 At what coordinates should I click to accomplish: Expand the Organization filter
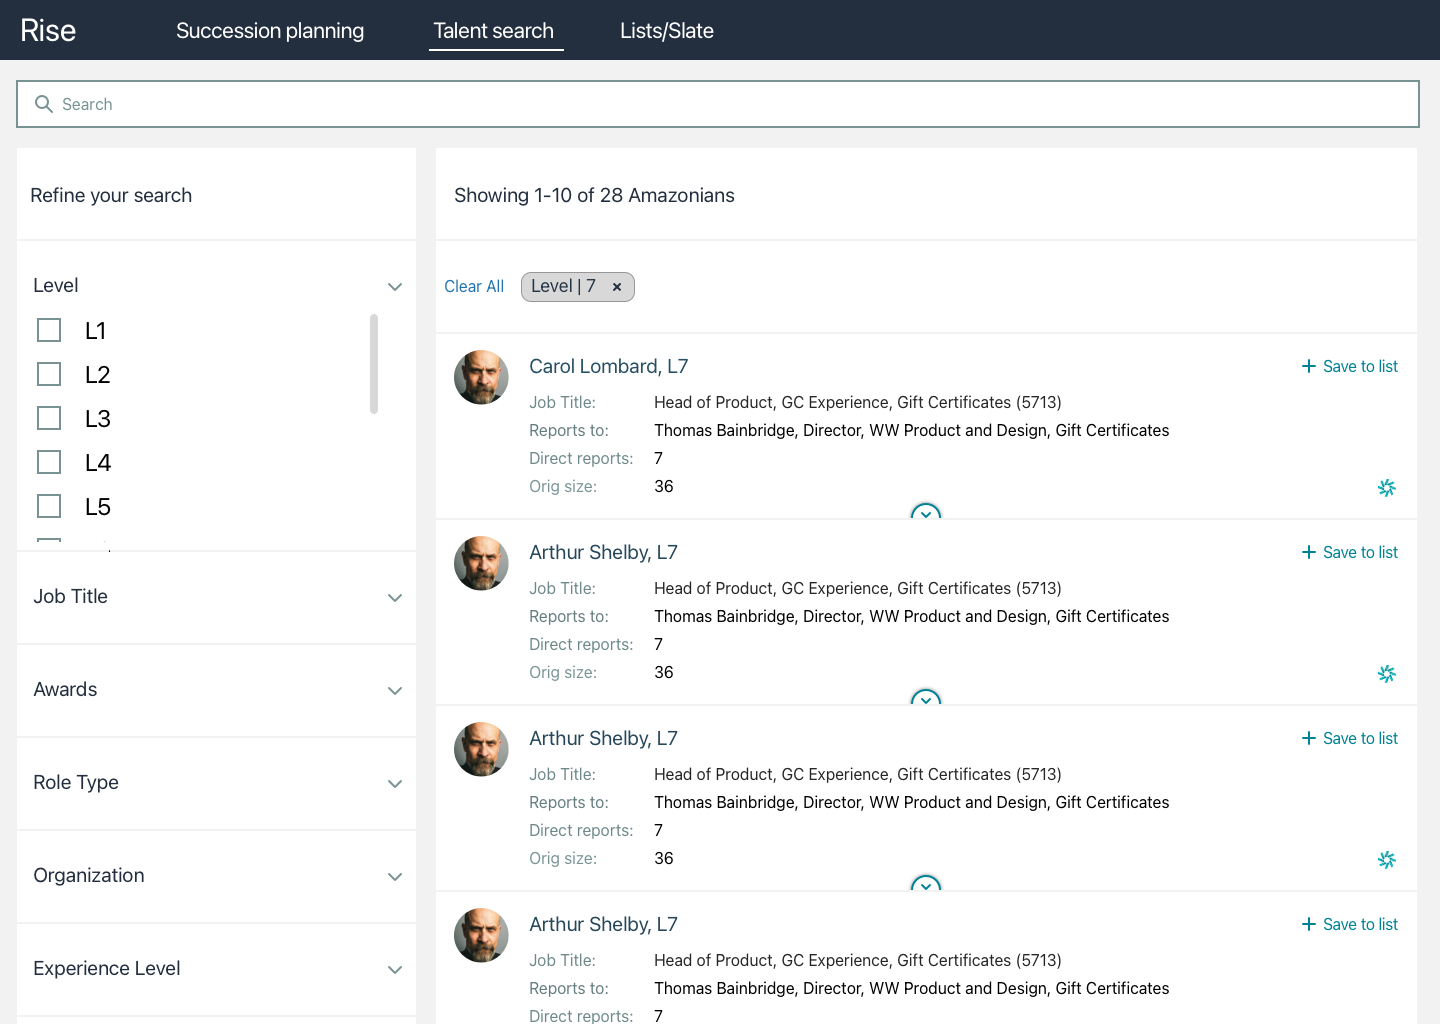pos(395,877)
